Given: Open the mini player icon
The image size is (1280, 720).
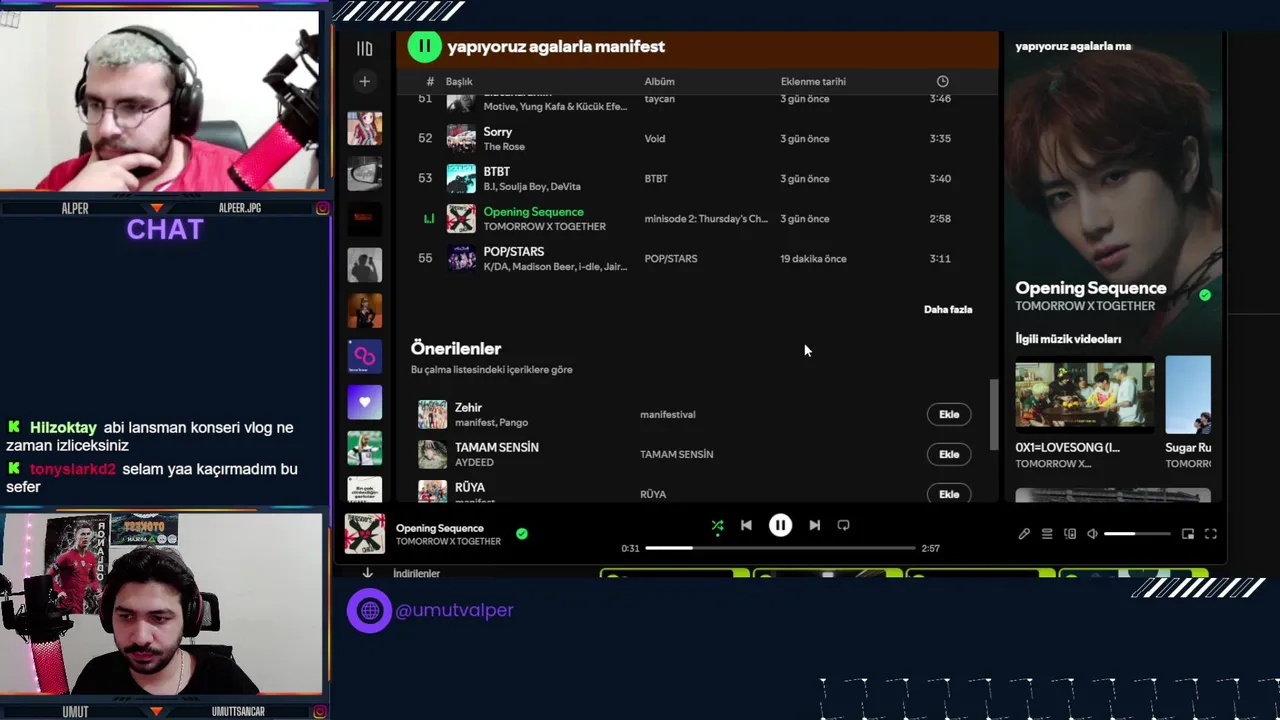Looking at the screenshot, I should point(1188,534).
